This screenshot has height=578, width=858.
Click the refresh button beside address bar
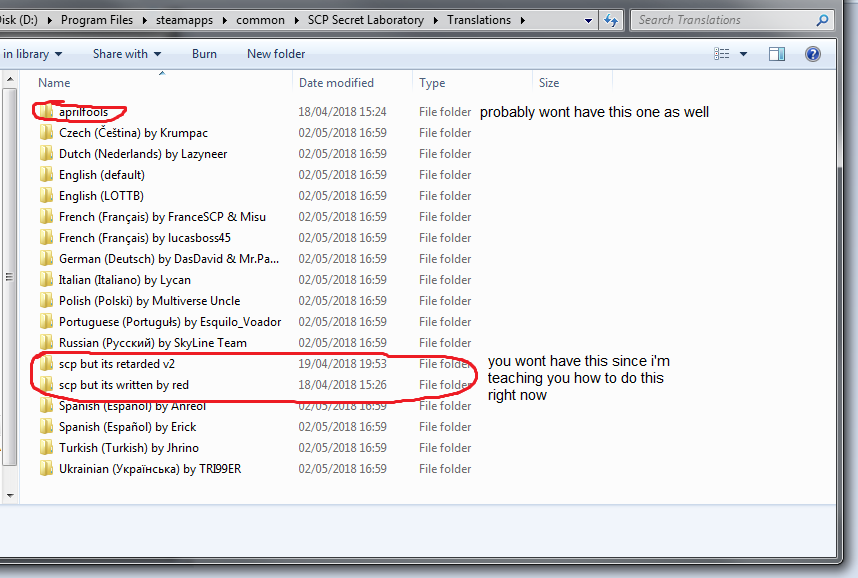[x=611, y=21]
